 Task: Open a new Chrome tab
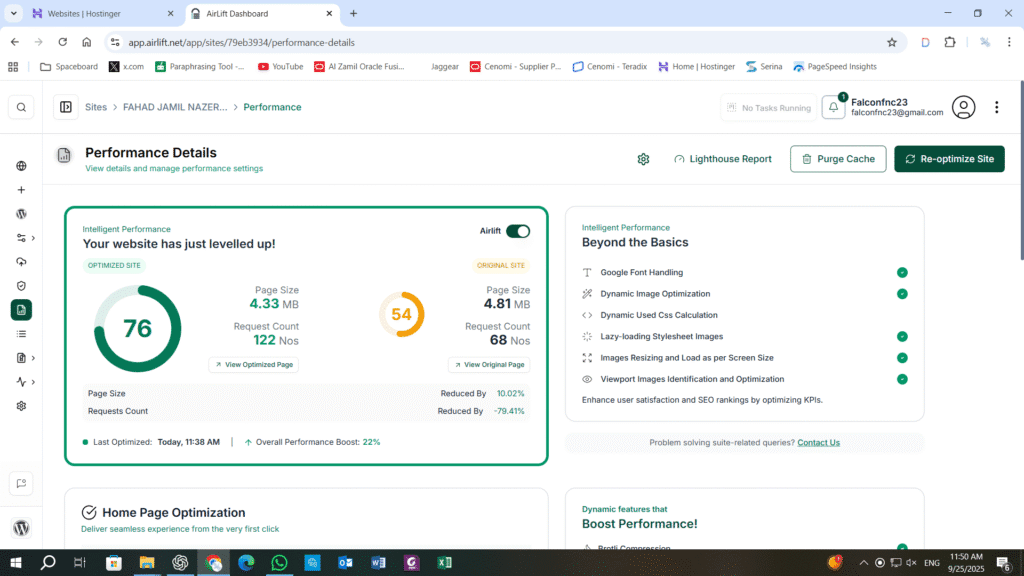click(x=353, y=13)
